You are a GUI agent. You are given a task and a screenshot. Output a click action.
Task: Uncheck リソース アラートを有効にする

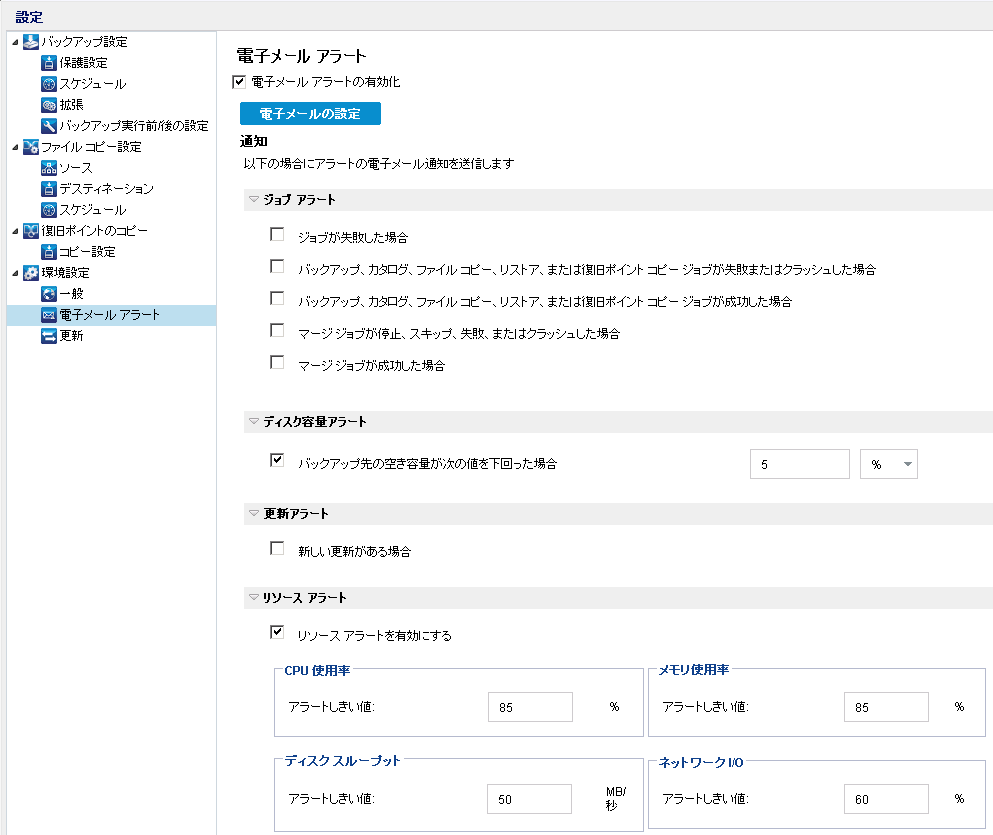pos(277,633)
